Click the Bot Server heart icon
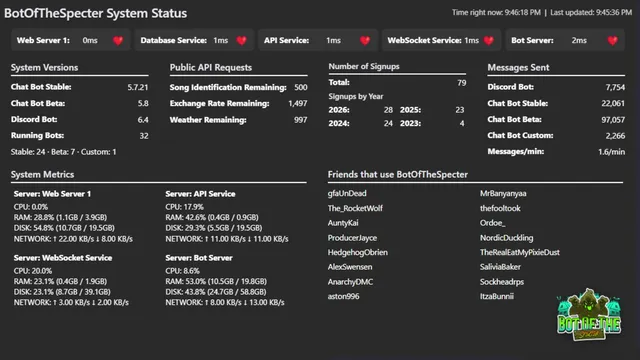The height and width of the screenshot is (360, 640). point(612,40)
